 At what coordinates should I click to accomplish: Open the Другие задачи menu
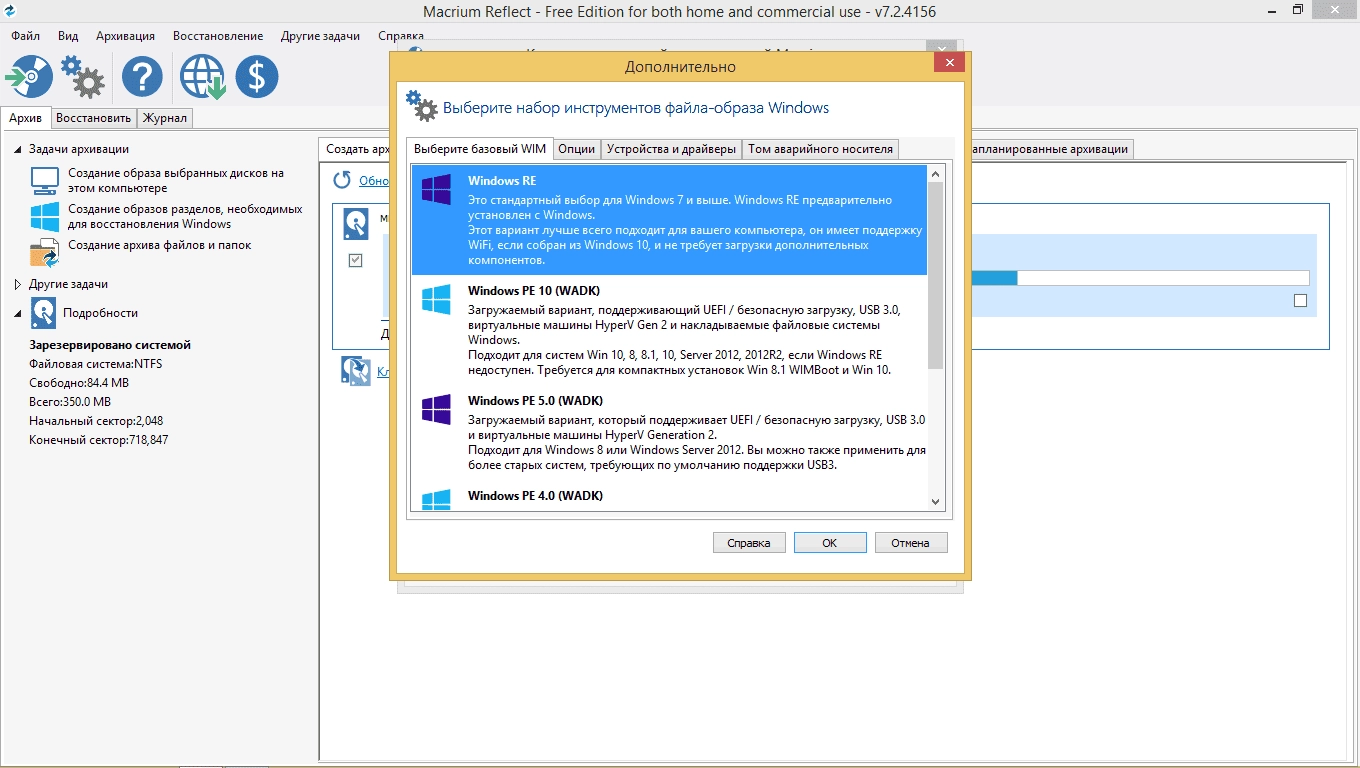pyautogui.click(x=320, y=36)
